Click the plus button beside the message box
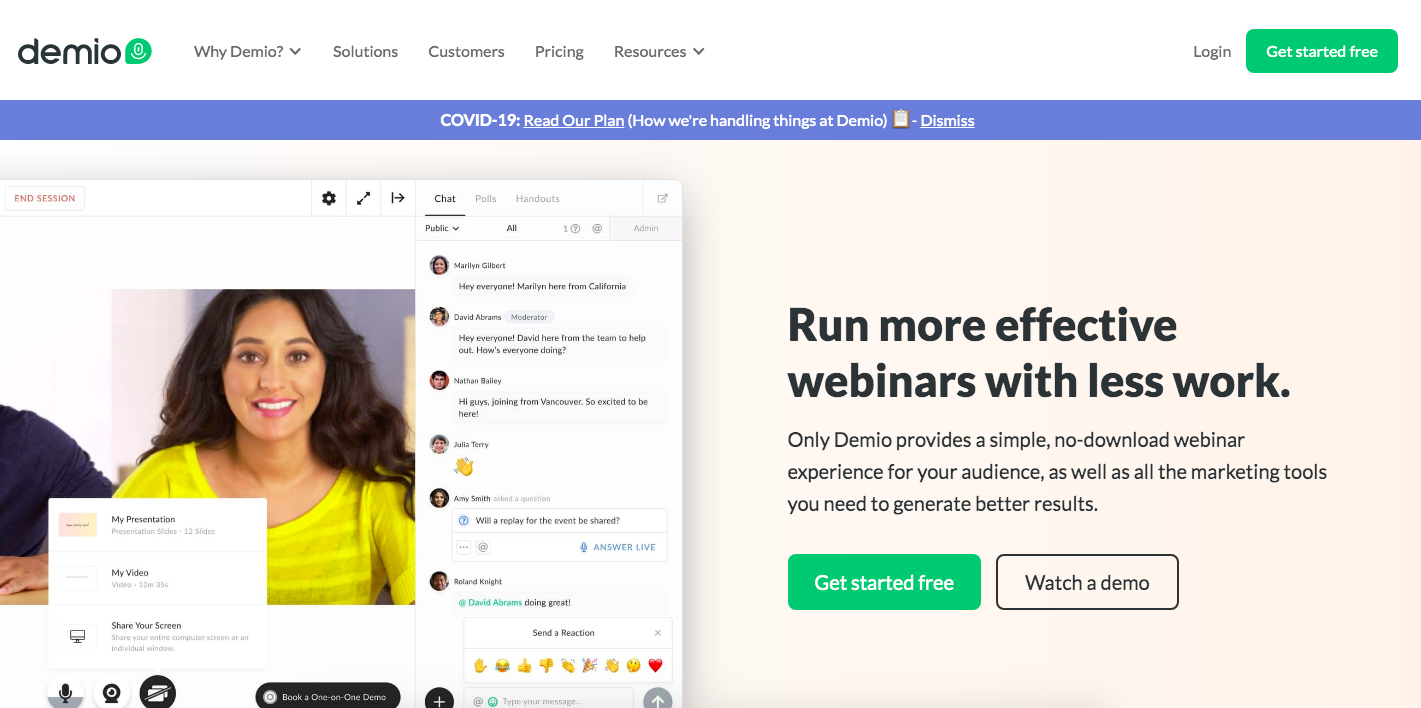This screenshot has height=708, width=1421. tap(439, 700)
